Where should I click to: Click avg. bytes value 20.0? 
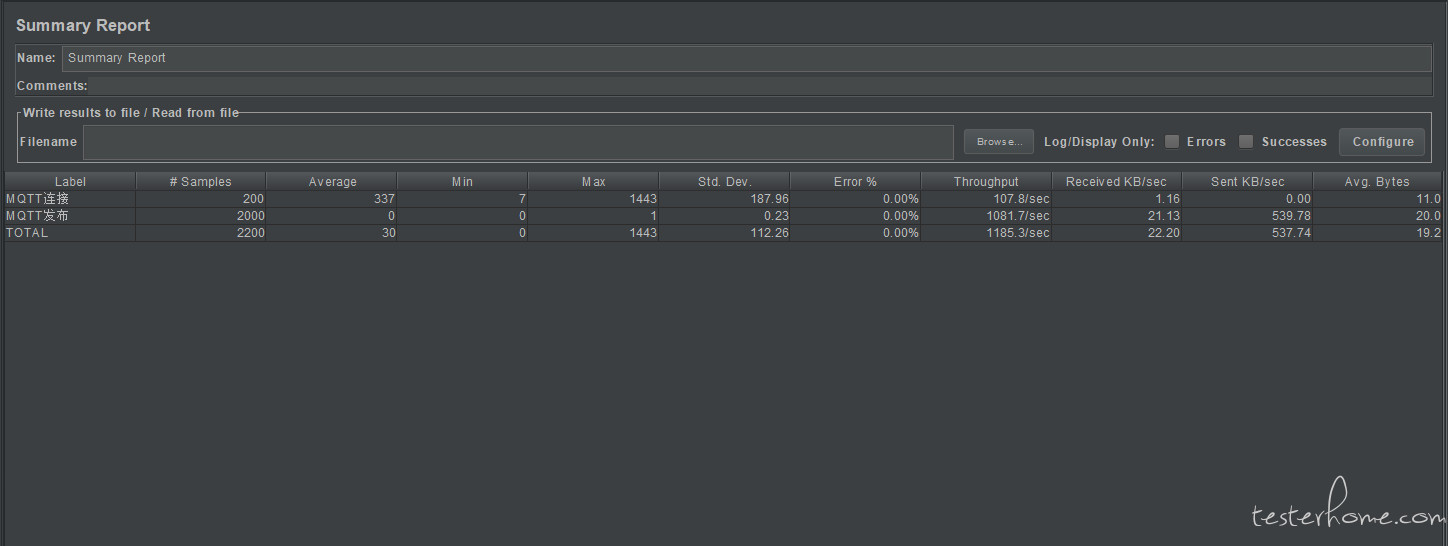pos(1428,216)
